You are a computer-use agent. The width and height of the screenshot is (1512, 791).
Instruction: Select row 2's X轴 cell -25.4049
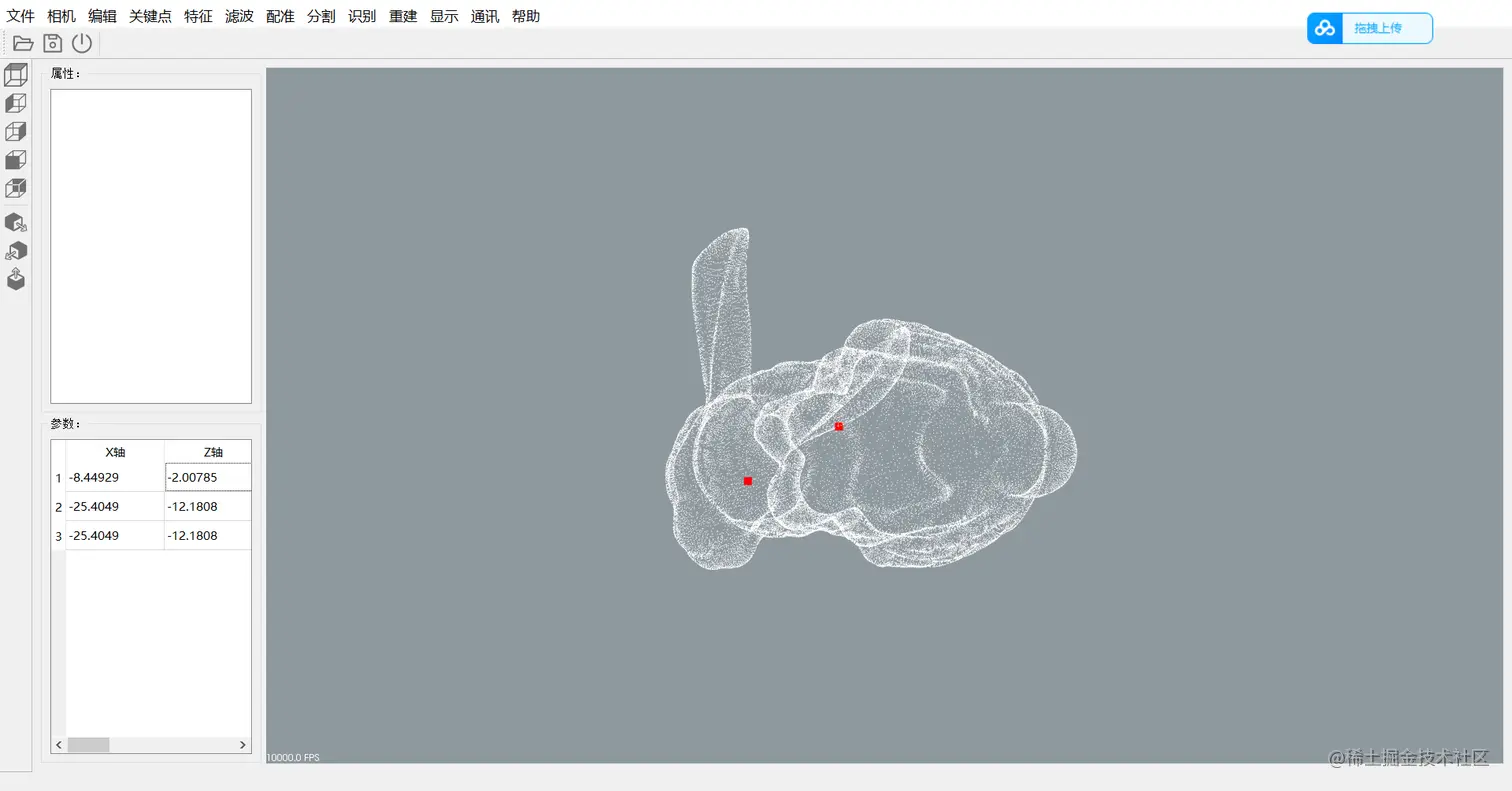tap(115, 506)
